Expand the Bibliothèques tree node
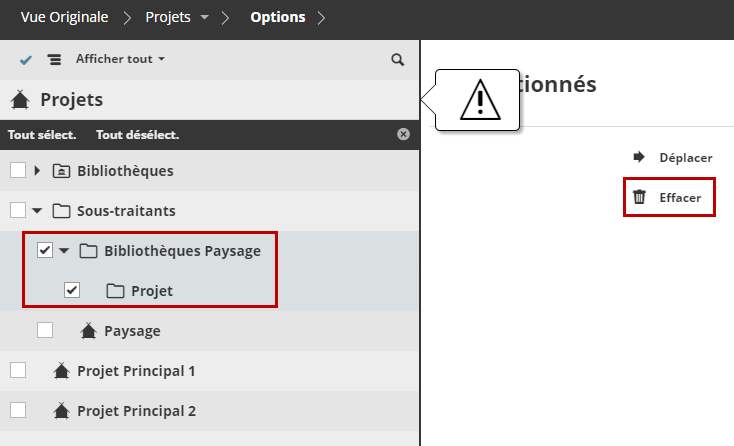 [37, 170]
